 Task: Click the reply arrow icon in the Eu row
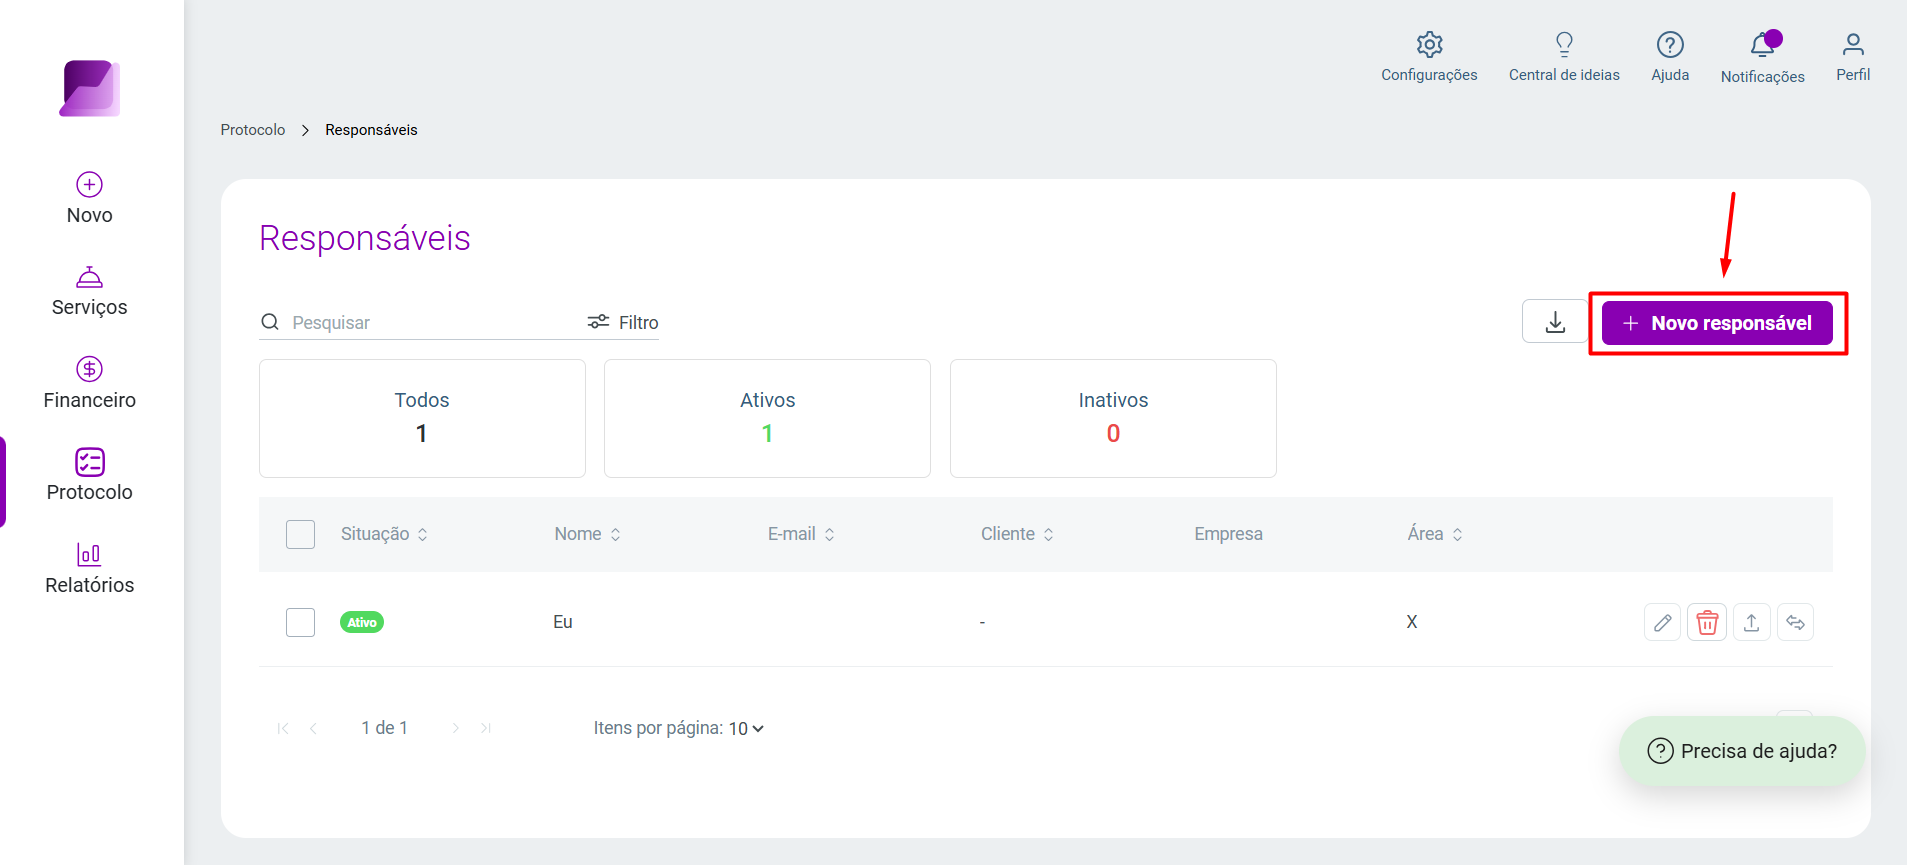(x=1795, y=622)
